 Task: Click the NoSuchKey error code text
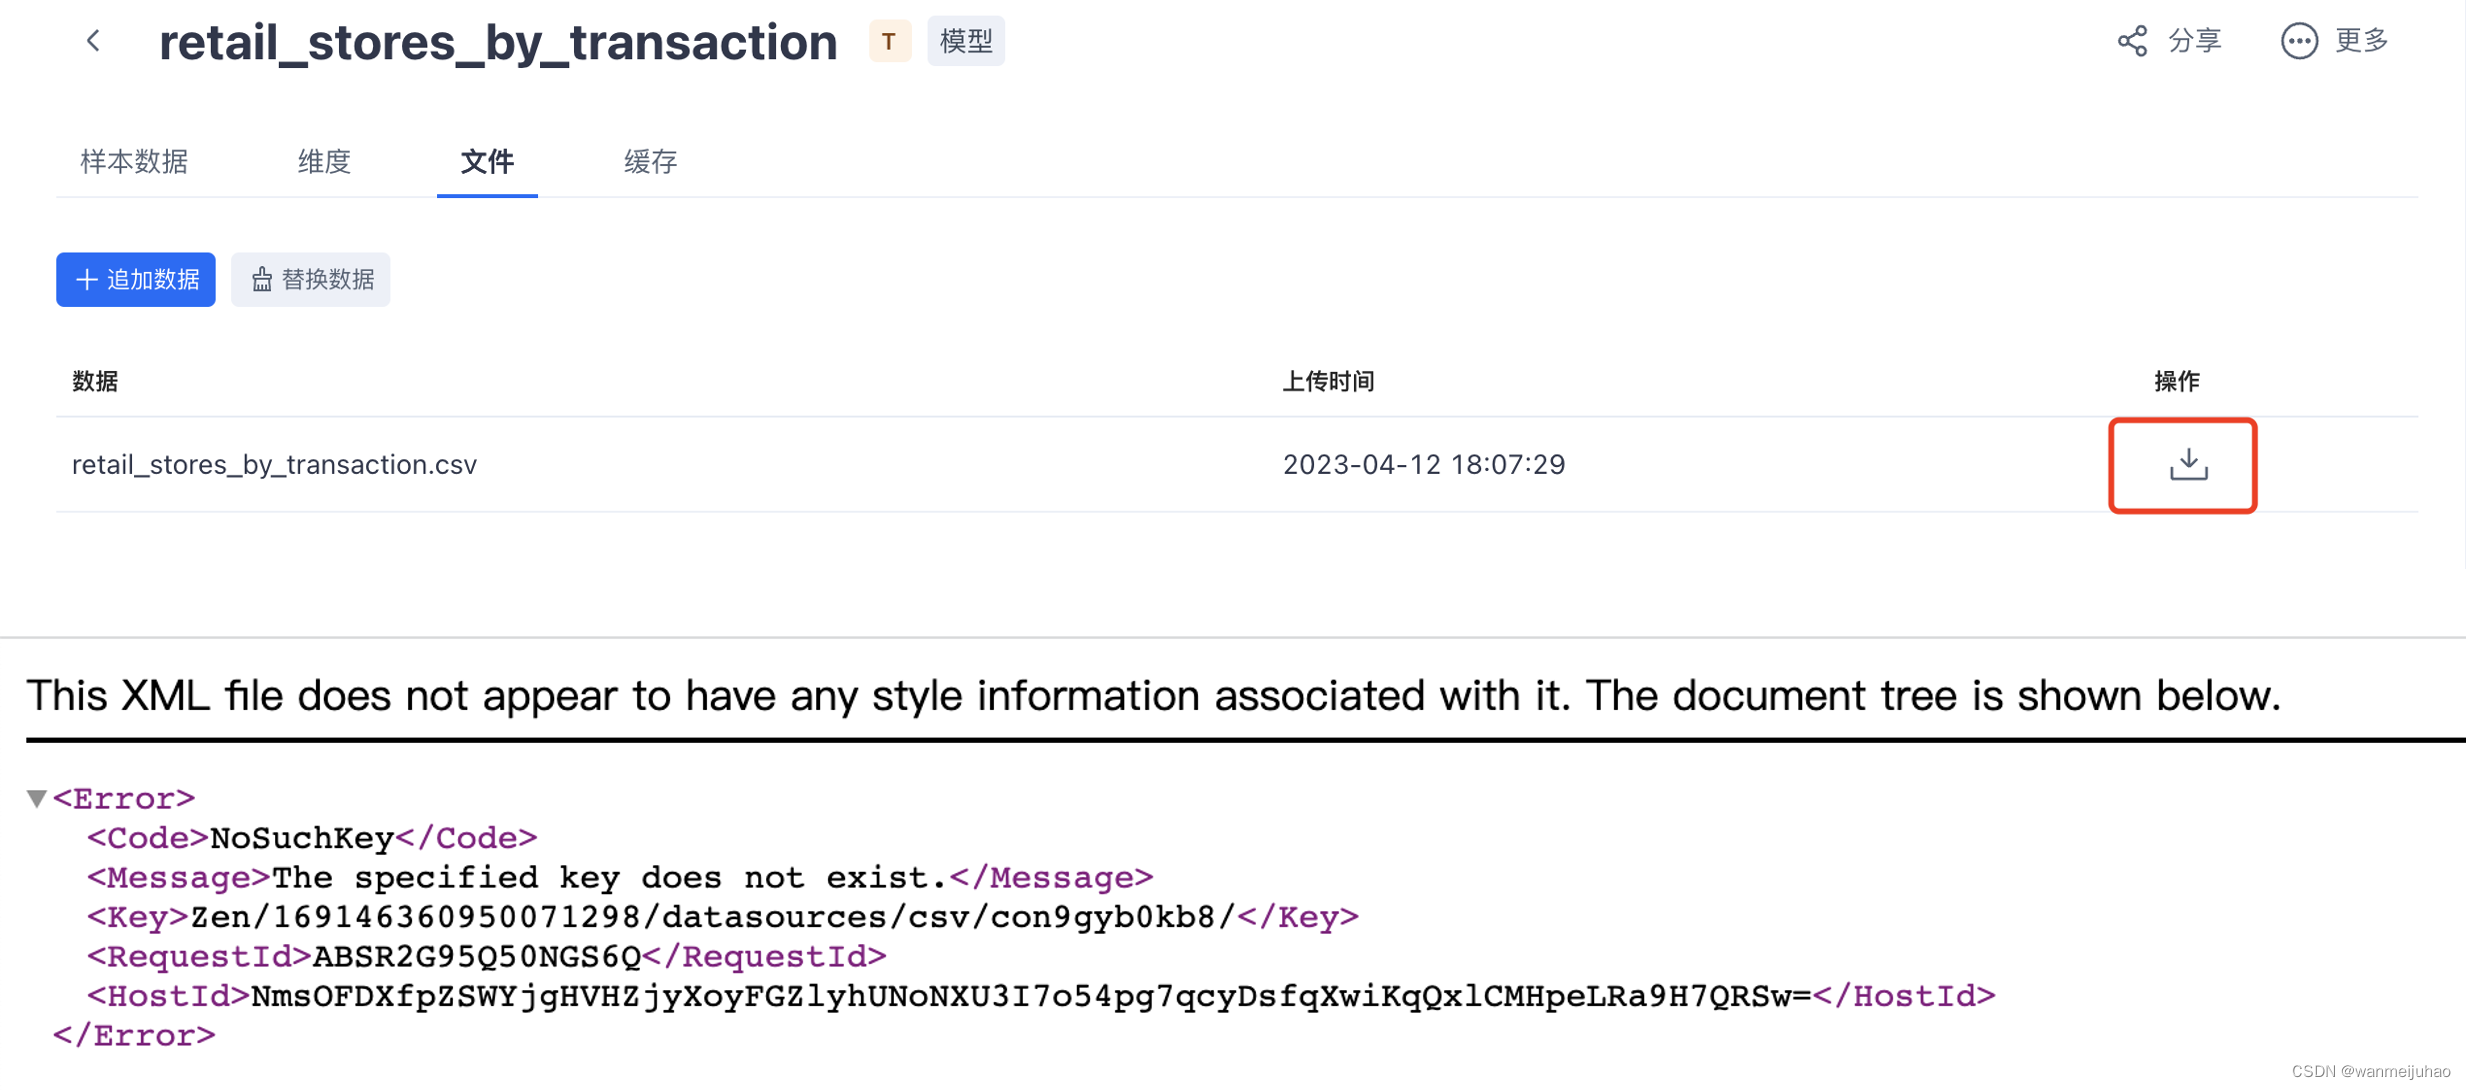point(302,838)
